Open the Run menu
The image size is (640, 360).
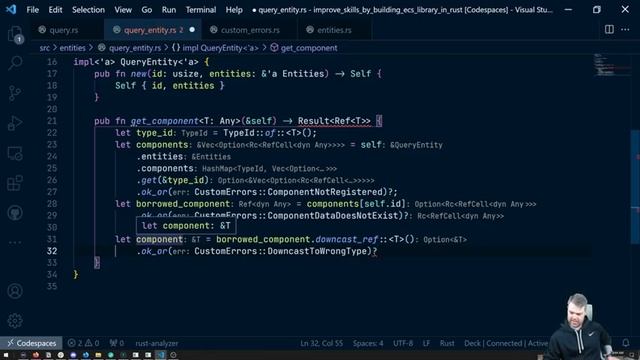tap(169, 10)
